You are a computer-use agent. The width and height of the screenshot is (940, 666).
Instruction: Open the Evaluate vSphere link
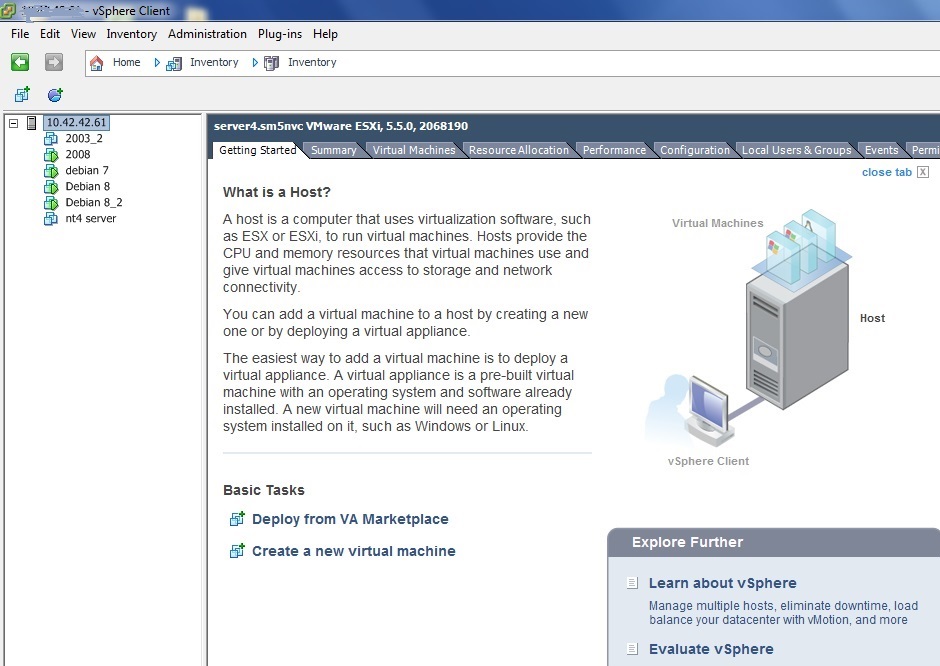coord(711,649)
